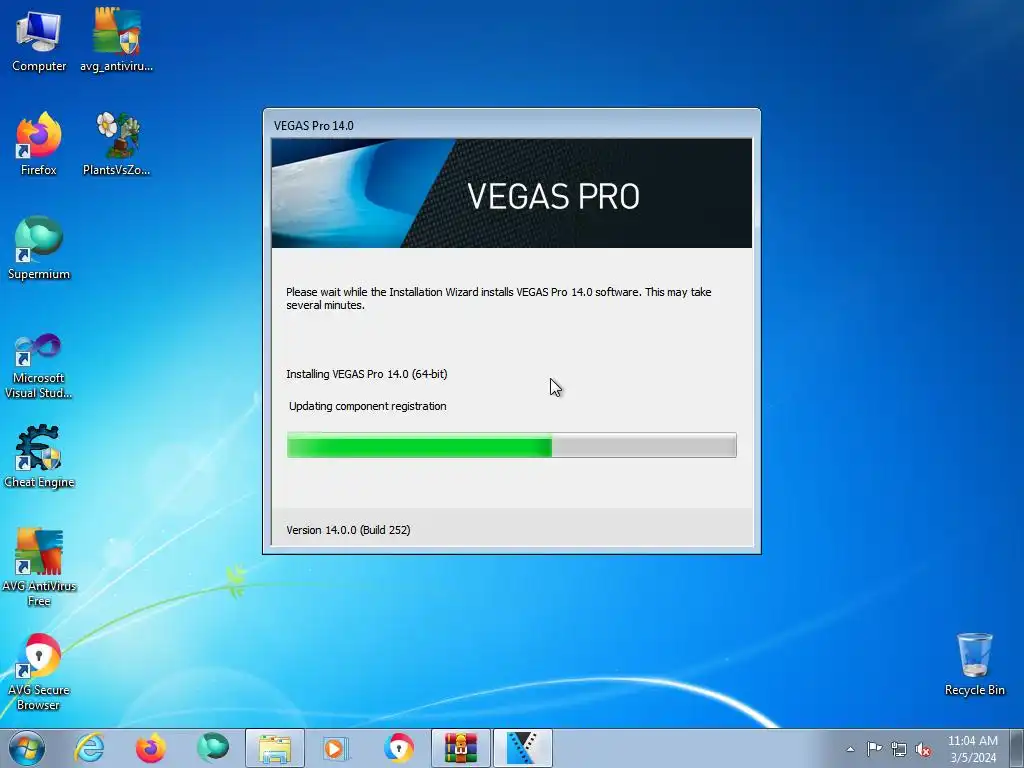Open Windows Media Player from the taskbar
Image resolution: width=1024 pixels, height=768 pixels.
(x=337, y=748)
